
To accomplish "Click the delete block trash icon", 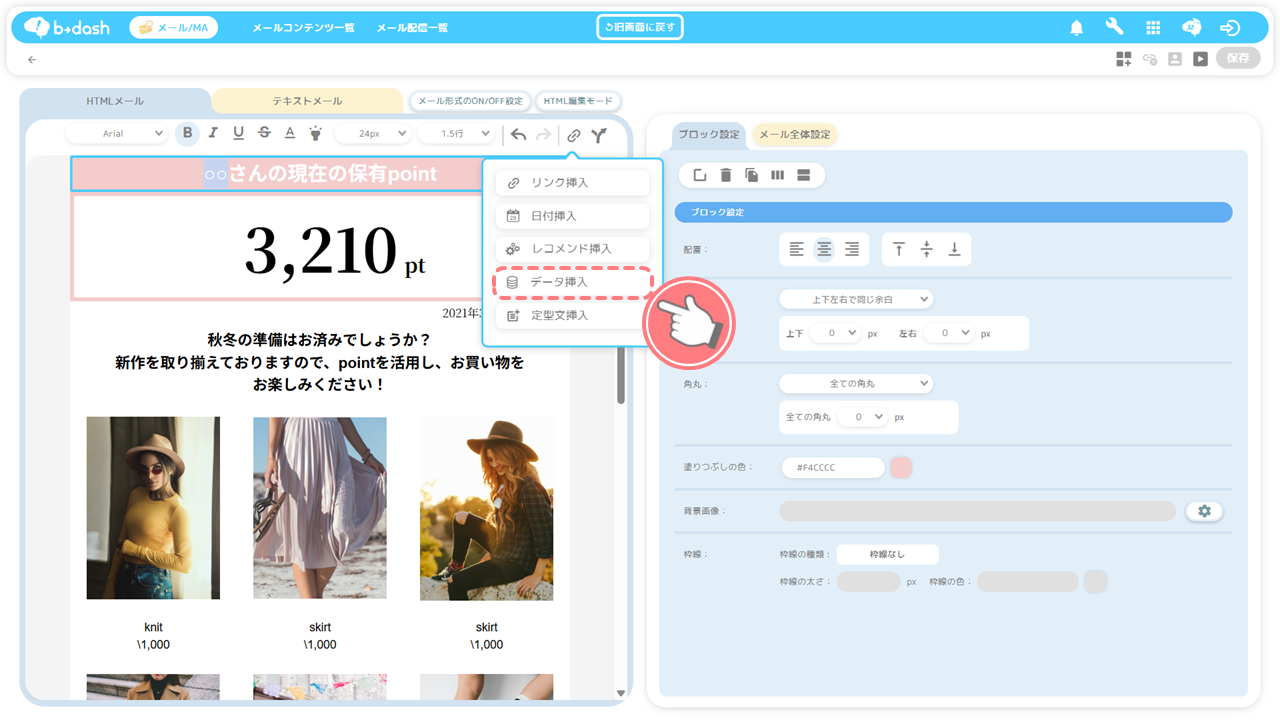I will pyautogui.click(x=726, y=175).
